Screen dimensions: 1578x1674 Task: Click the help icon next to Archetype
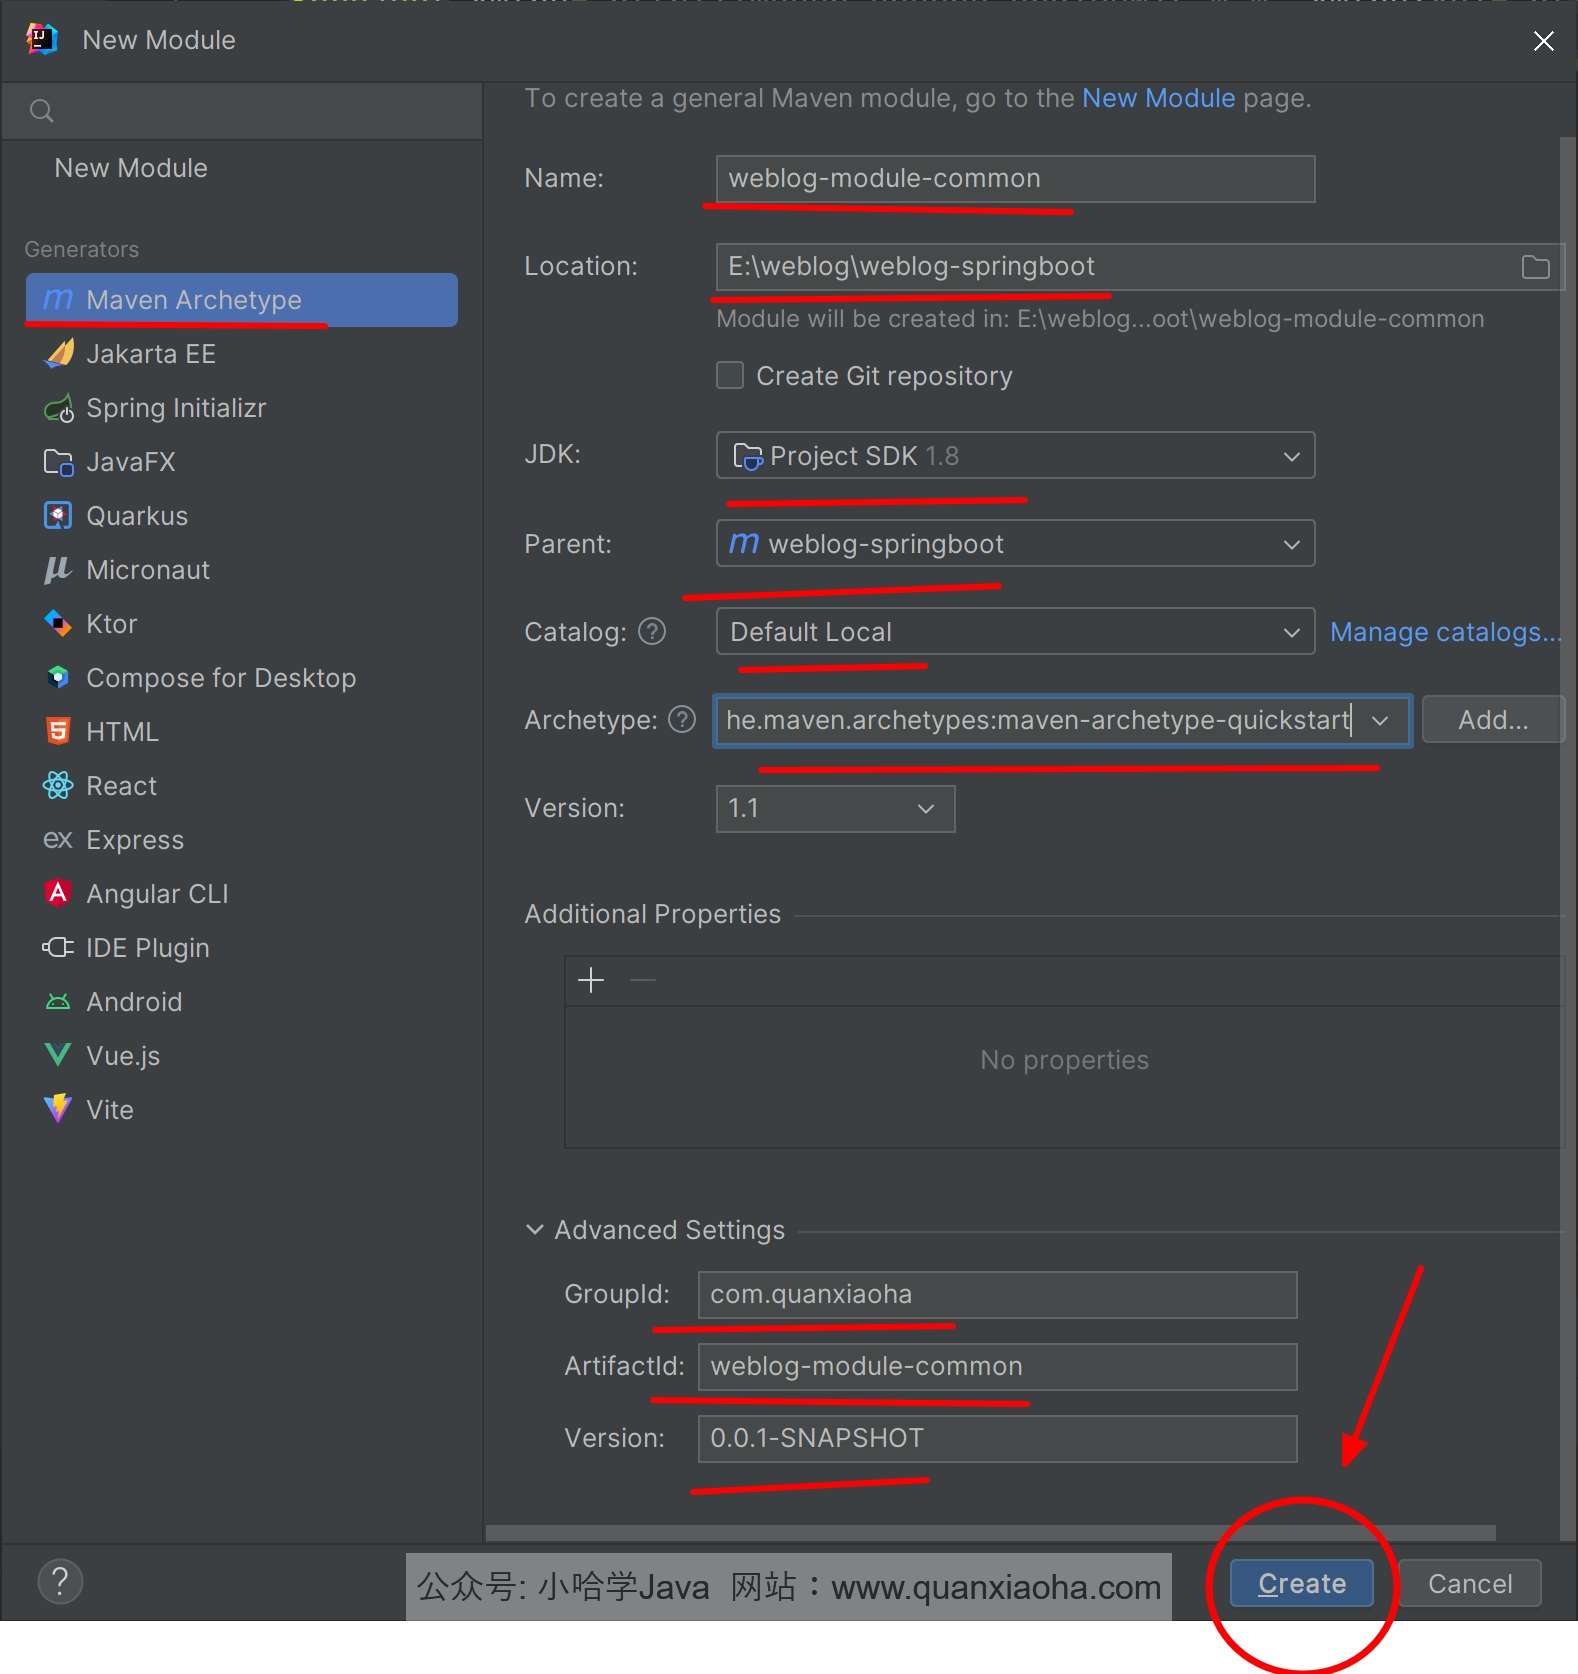tap(682, 720)
